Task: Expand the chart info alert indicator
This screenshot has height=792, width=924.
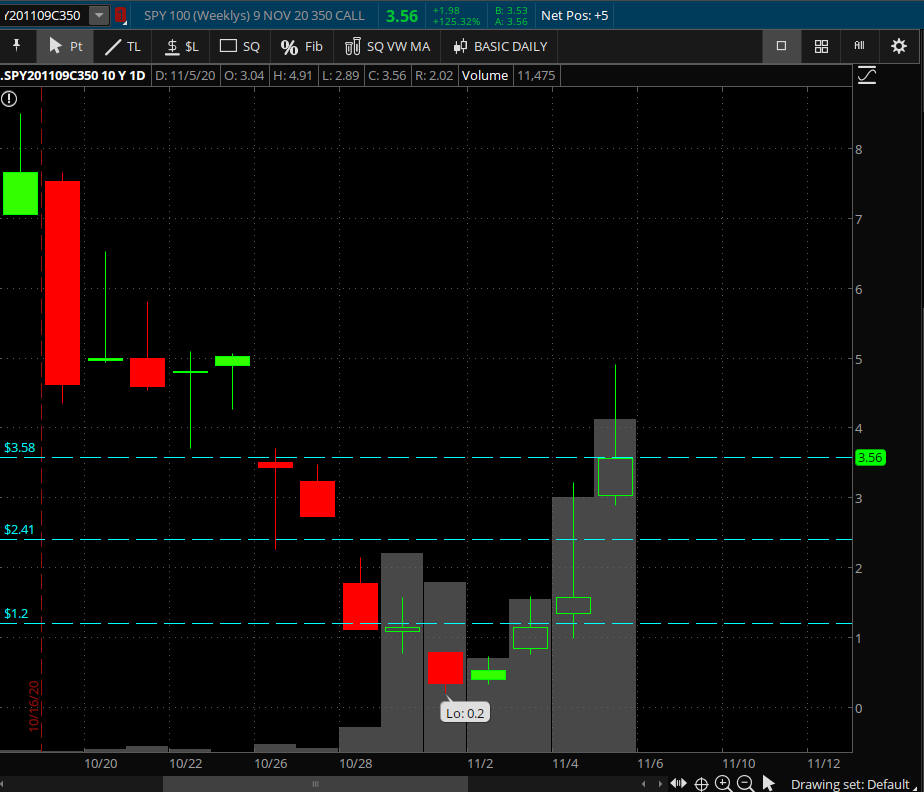Action: [9, 98]
